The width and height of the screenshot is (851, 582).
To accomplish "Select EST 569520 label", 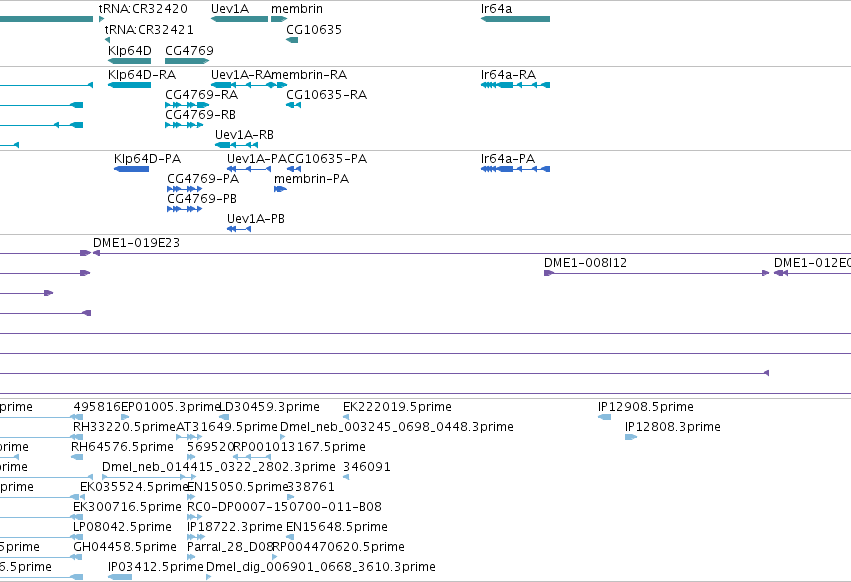I will 210,447.
